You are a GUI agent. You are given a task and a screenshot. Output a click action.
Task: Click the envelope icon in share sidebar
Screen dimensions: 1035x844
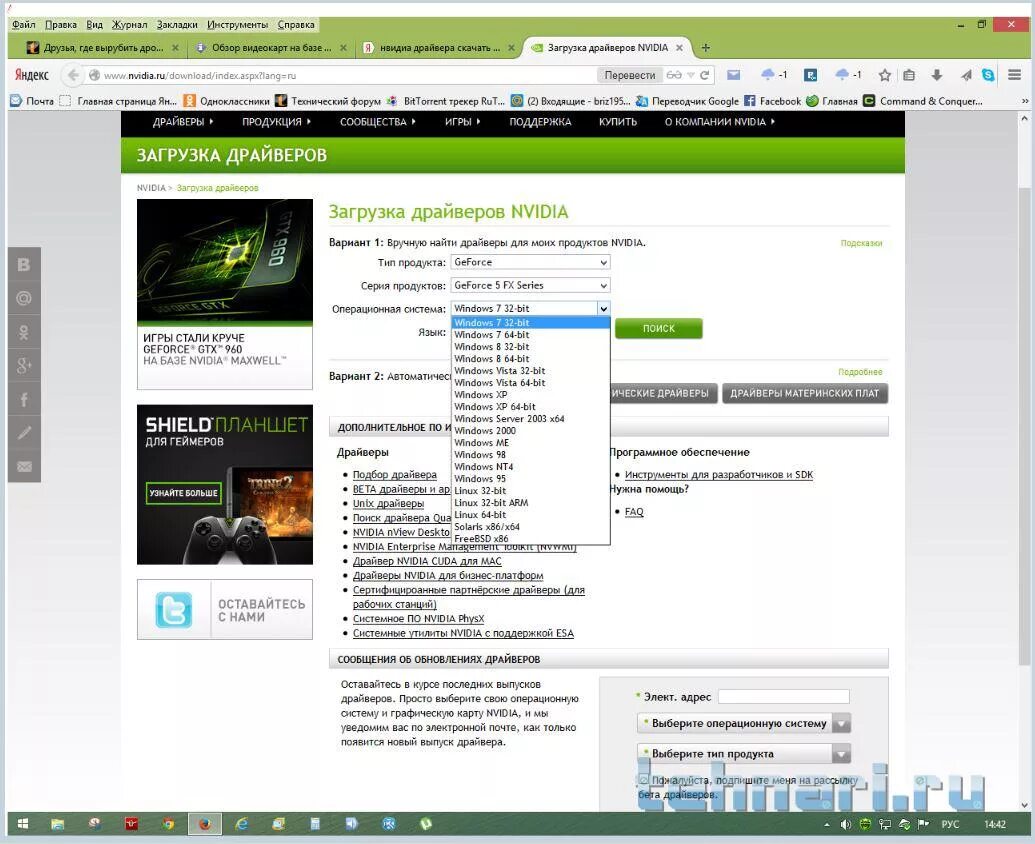tap(24, 467)
